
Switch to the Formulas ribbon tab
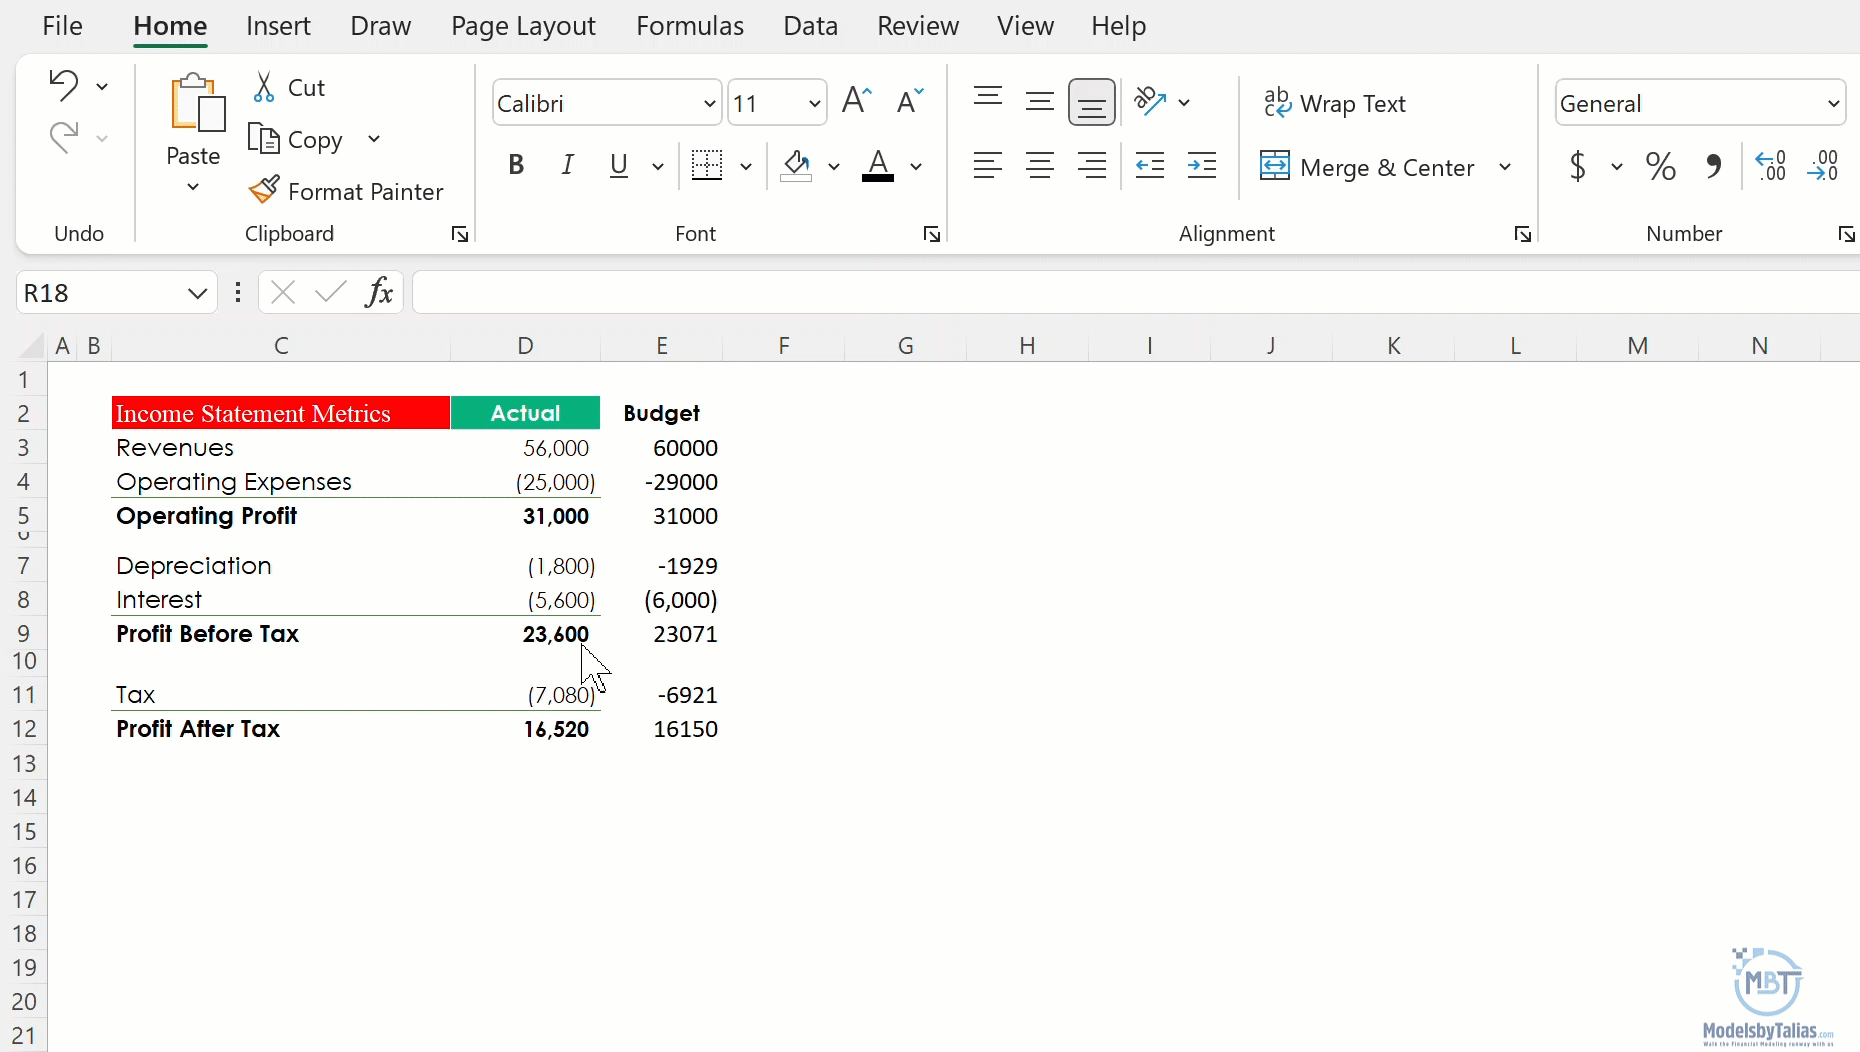(x=689, y=26)
